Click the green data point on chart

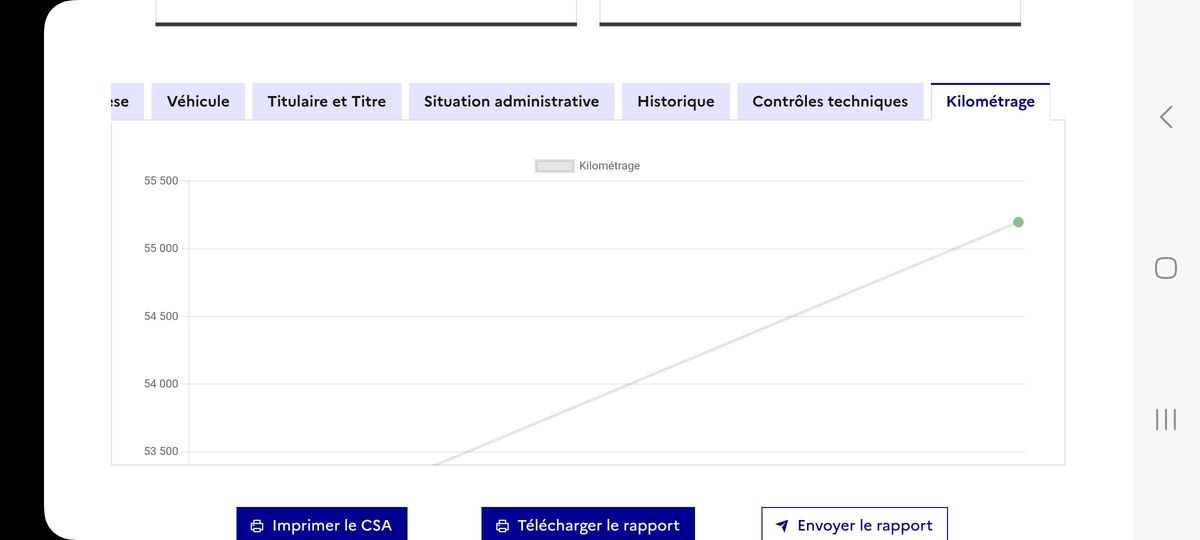1018,222
